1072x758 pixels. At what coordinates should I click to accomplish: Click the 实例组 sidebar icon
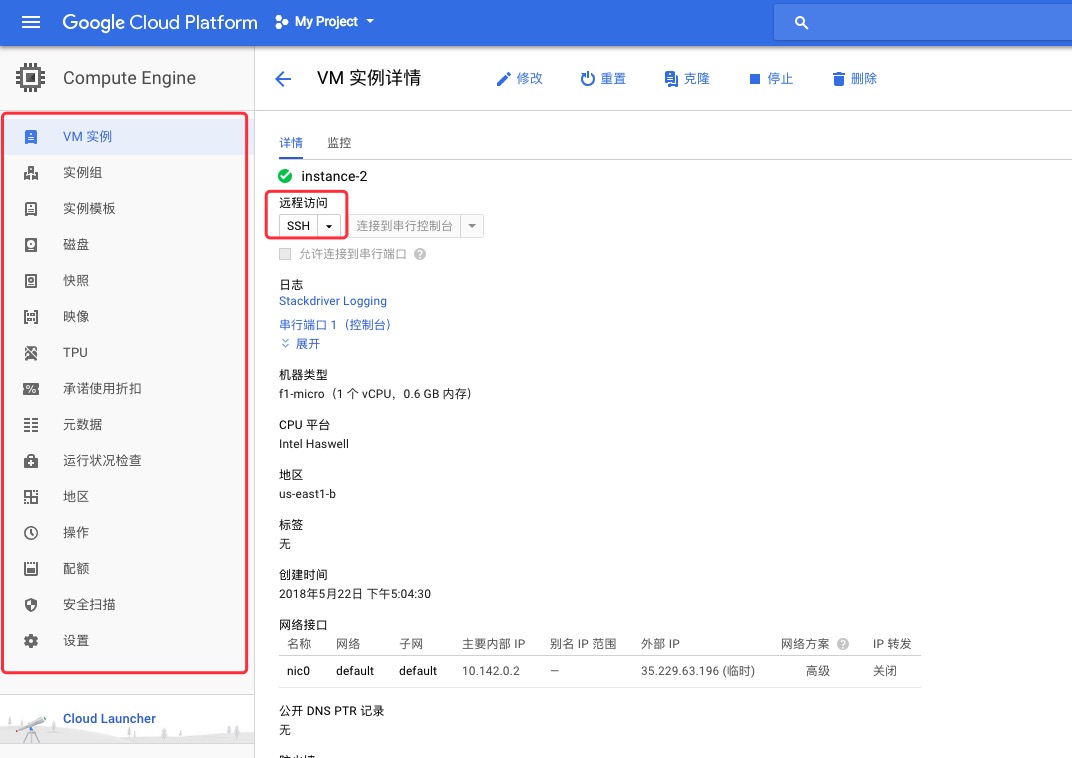(31, 173)
